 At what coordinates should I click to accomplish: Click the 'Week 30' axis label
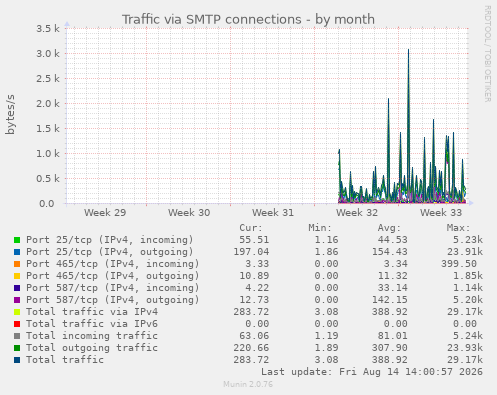[189, 213]
